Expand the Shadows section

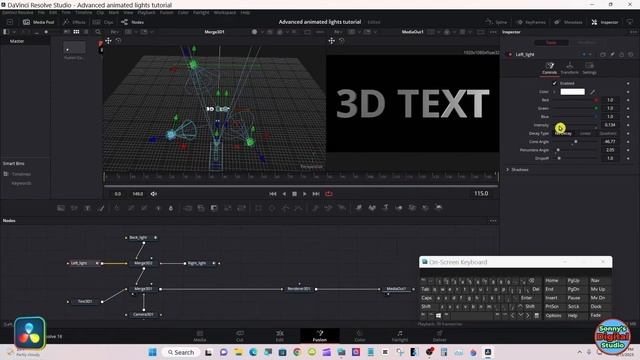click(508, 169)
